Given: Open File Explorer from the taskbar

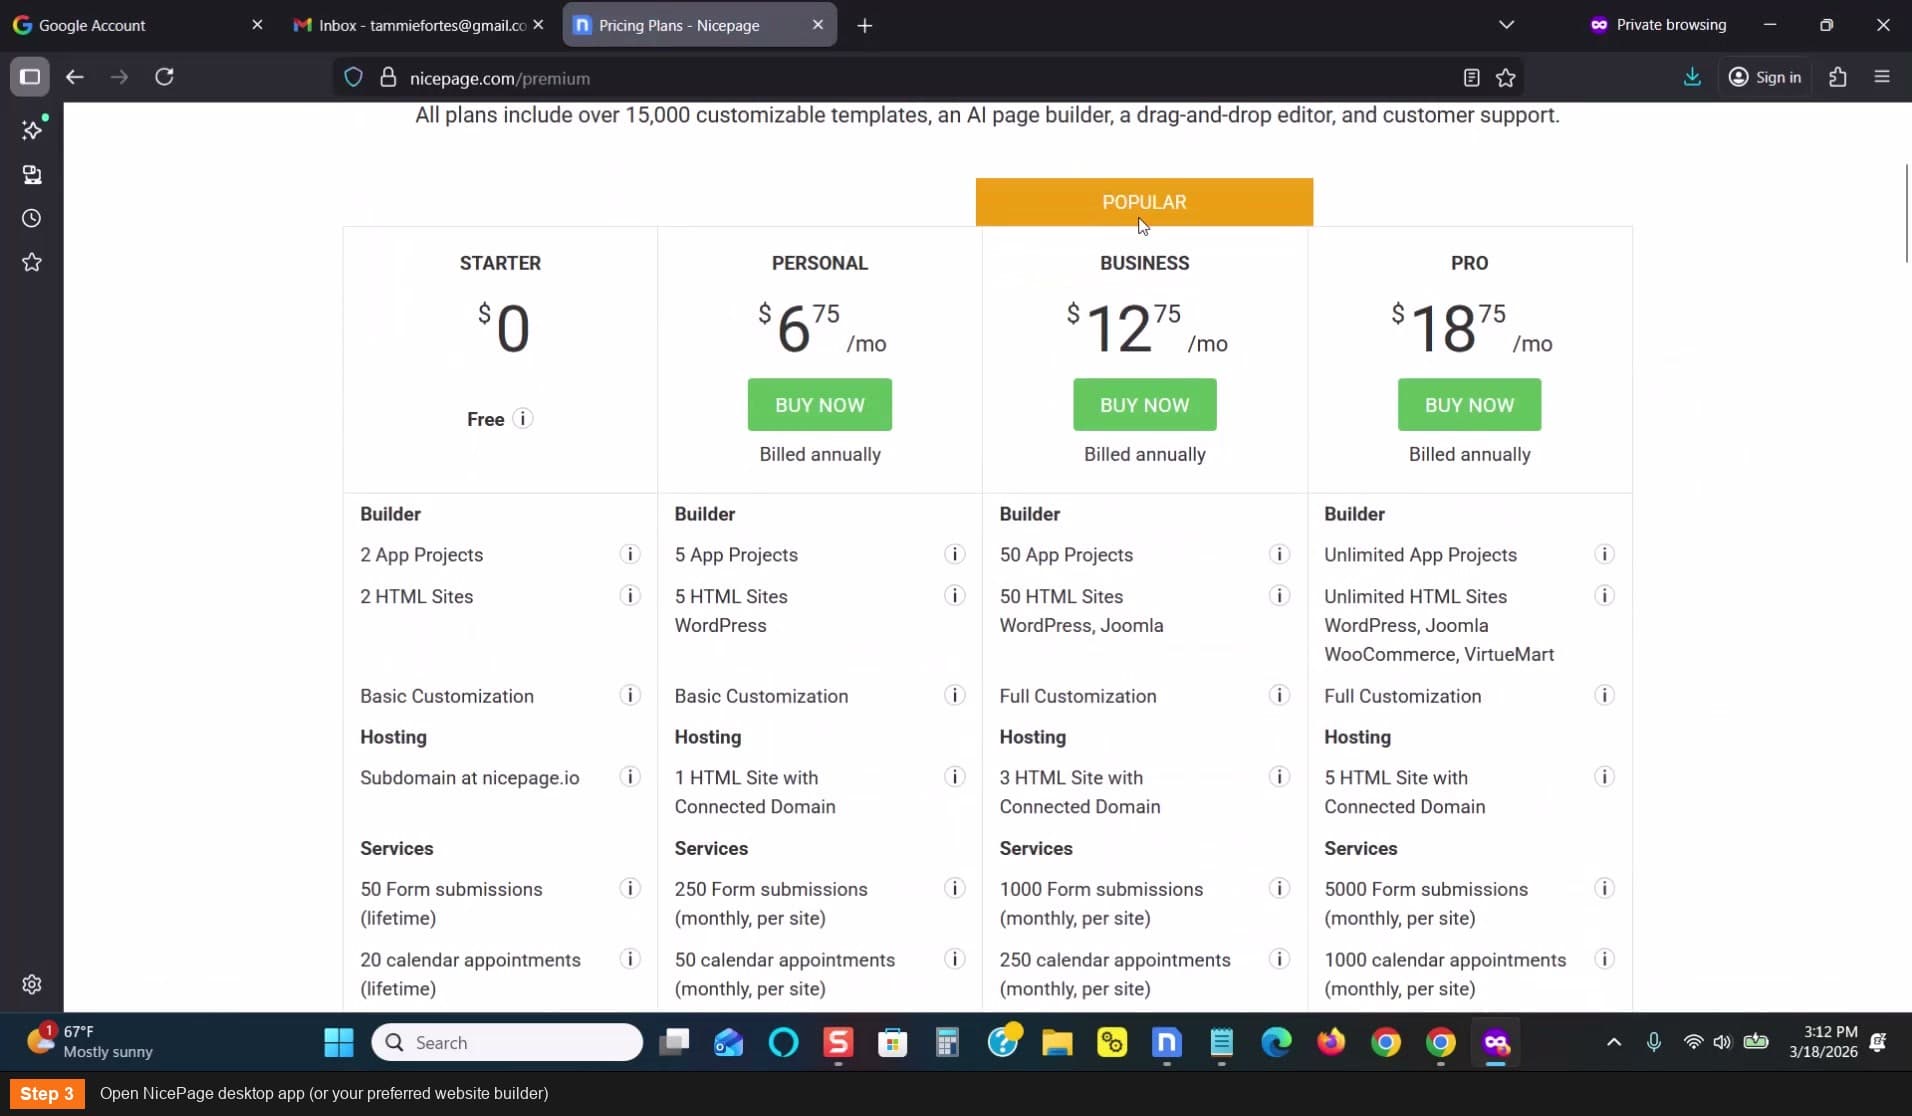Looking at the screenshot, I should tap(1057, 1042).
